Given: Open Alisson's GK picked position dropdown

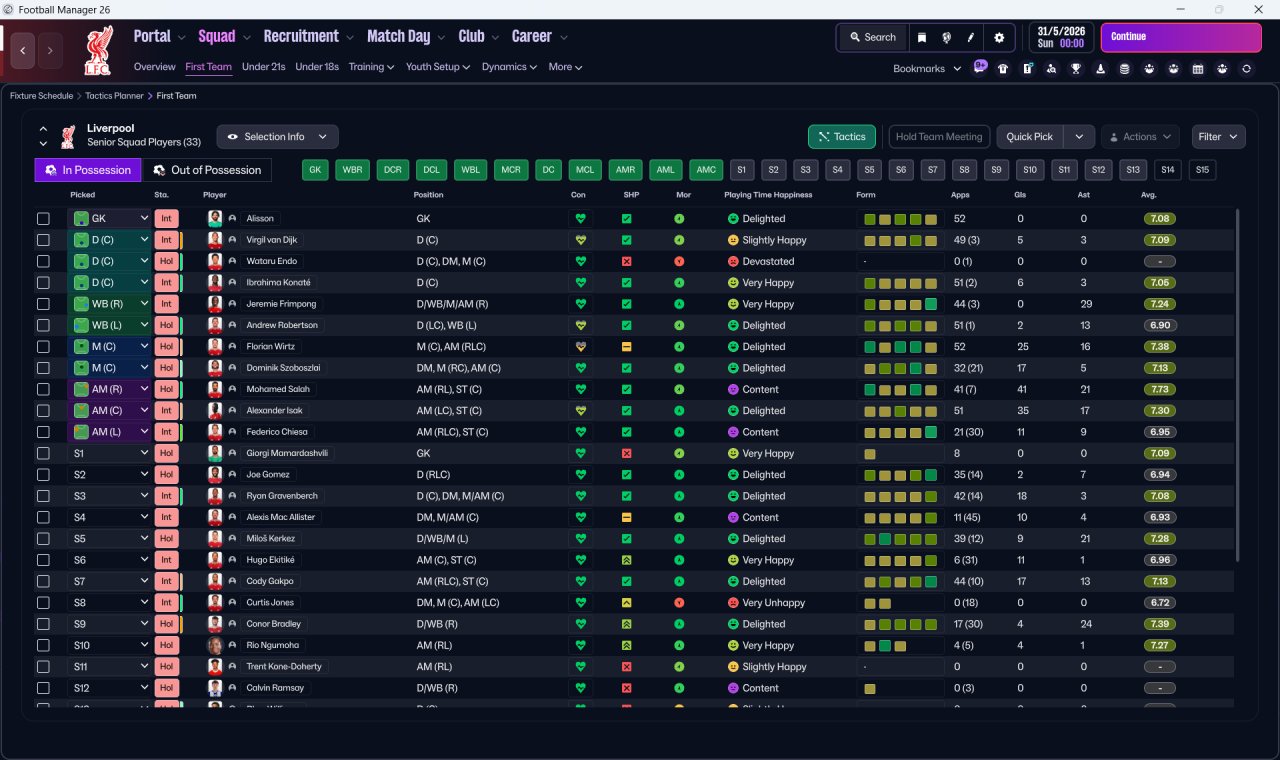Looking at the screenshot, I should [110, 218].
